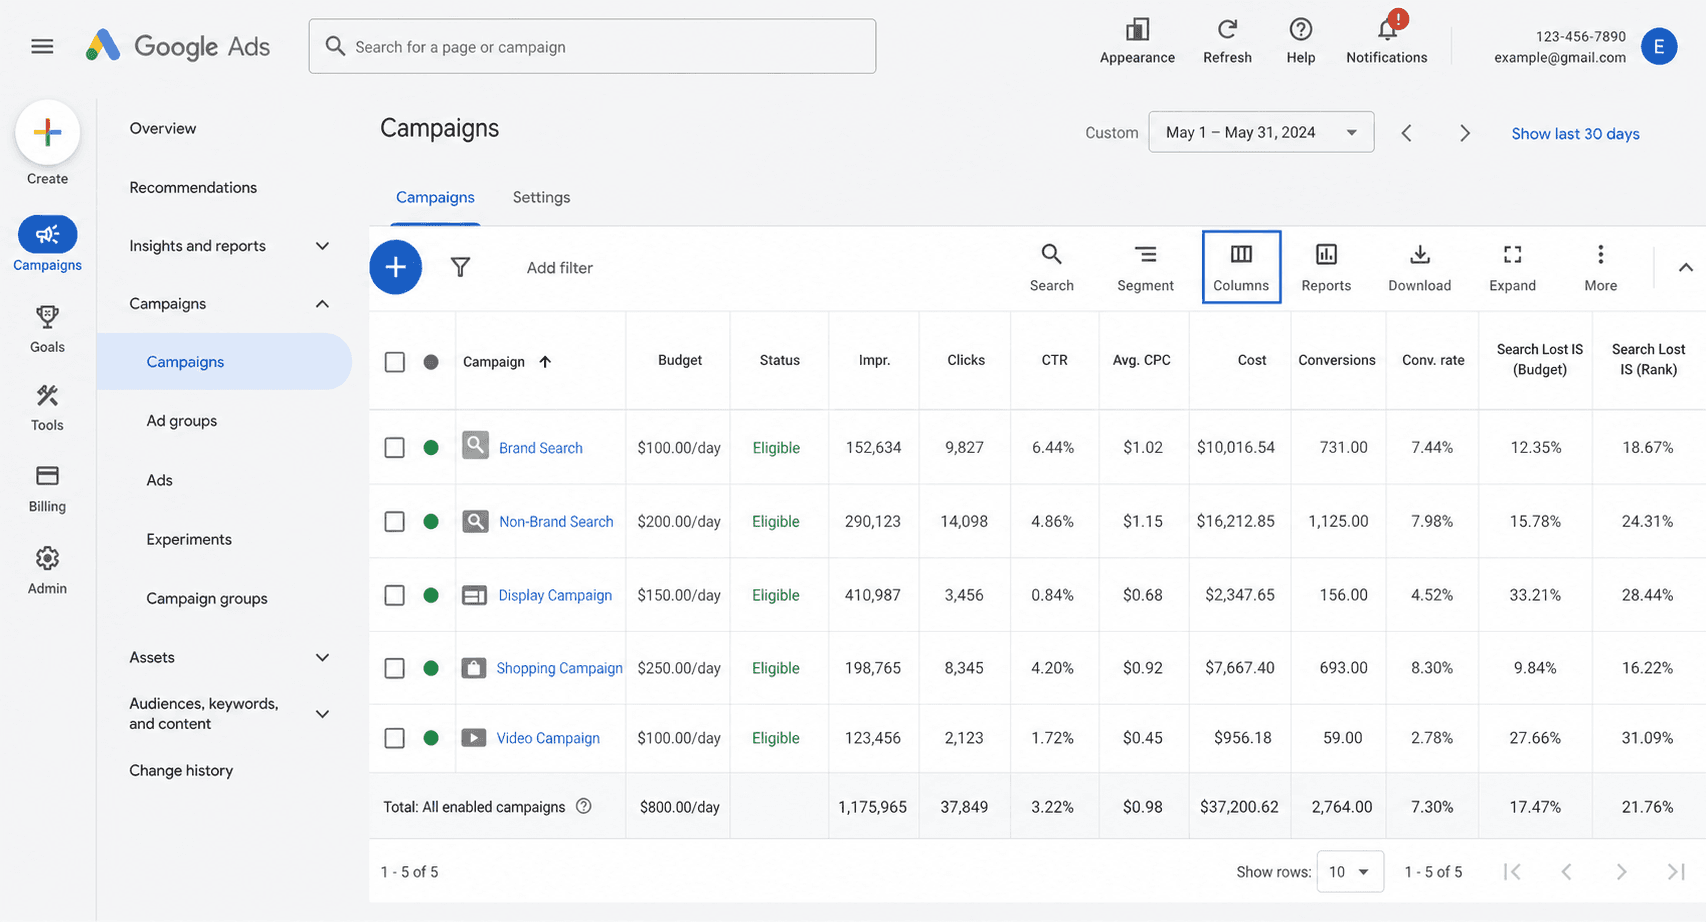Viewport: 1706px width, 922px height.
Task: Click the Google Ads logo
Action: point(178,46)
